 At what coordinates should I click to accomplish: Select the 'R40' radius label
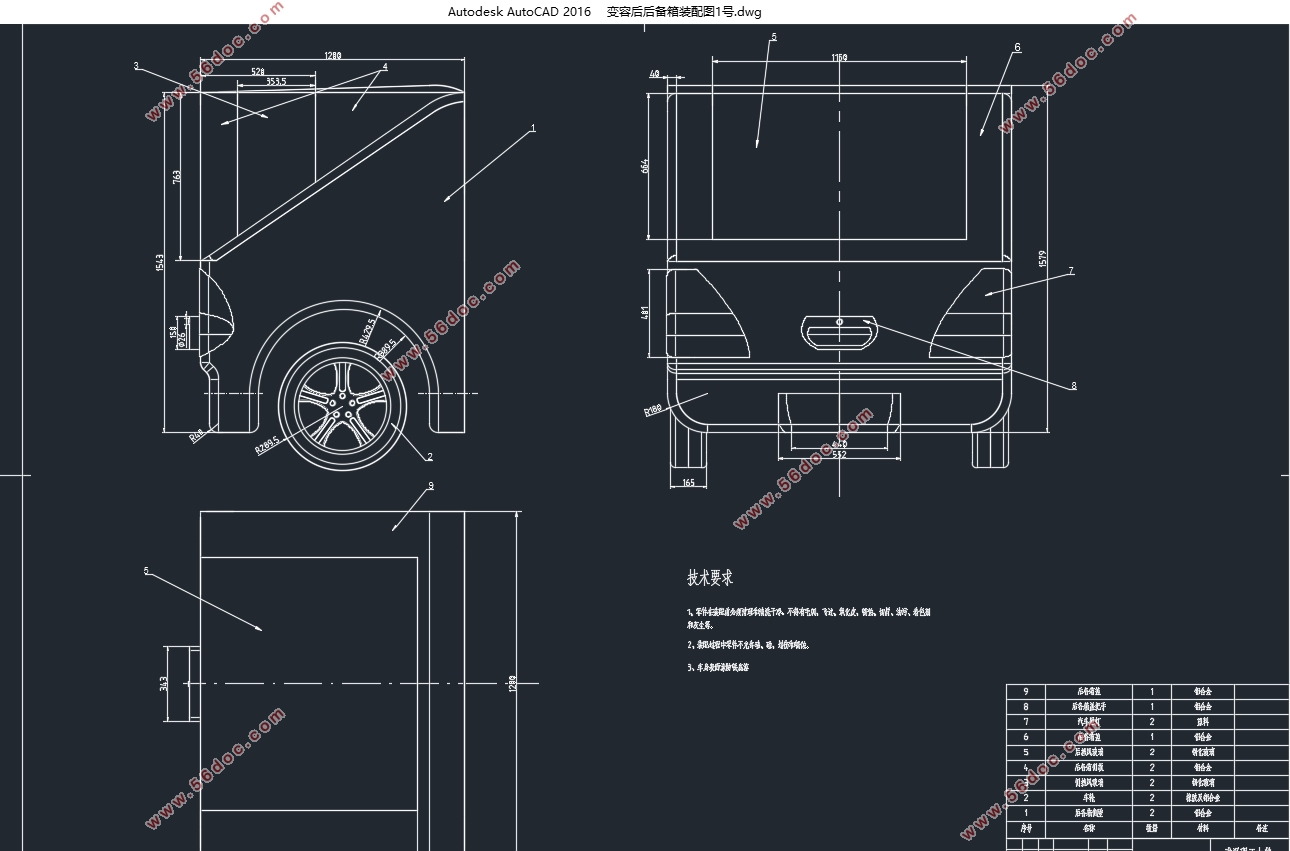[198, 437]
